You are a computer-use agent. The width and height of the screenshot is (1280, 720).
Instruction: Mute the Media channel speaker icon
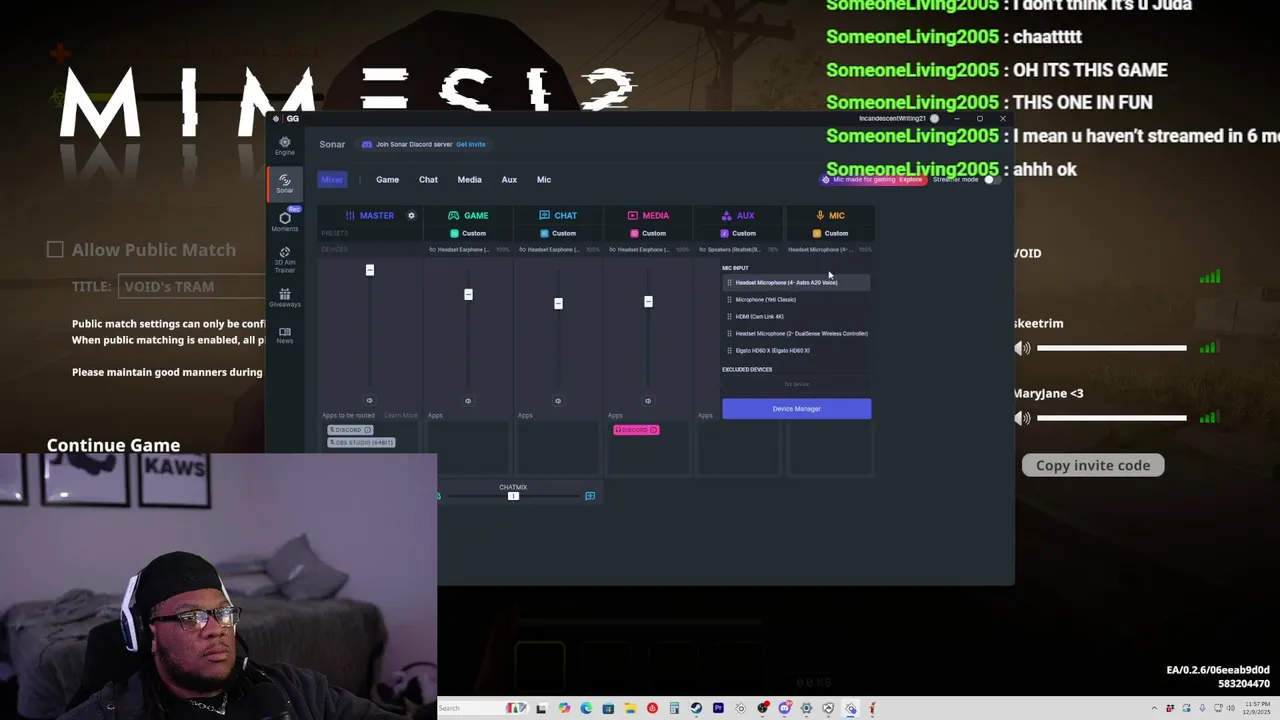tap(648, 400)
